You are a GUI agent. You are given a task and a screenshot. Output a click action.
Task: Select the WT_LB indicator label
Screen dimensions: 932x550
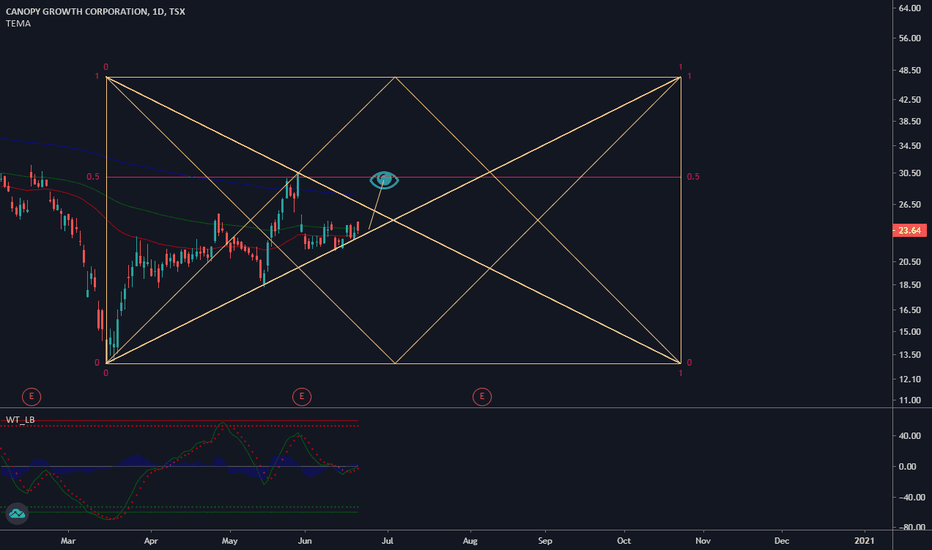pyautogui.click(x=20, y=420)
